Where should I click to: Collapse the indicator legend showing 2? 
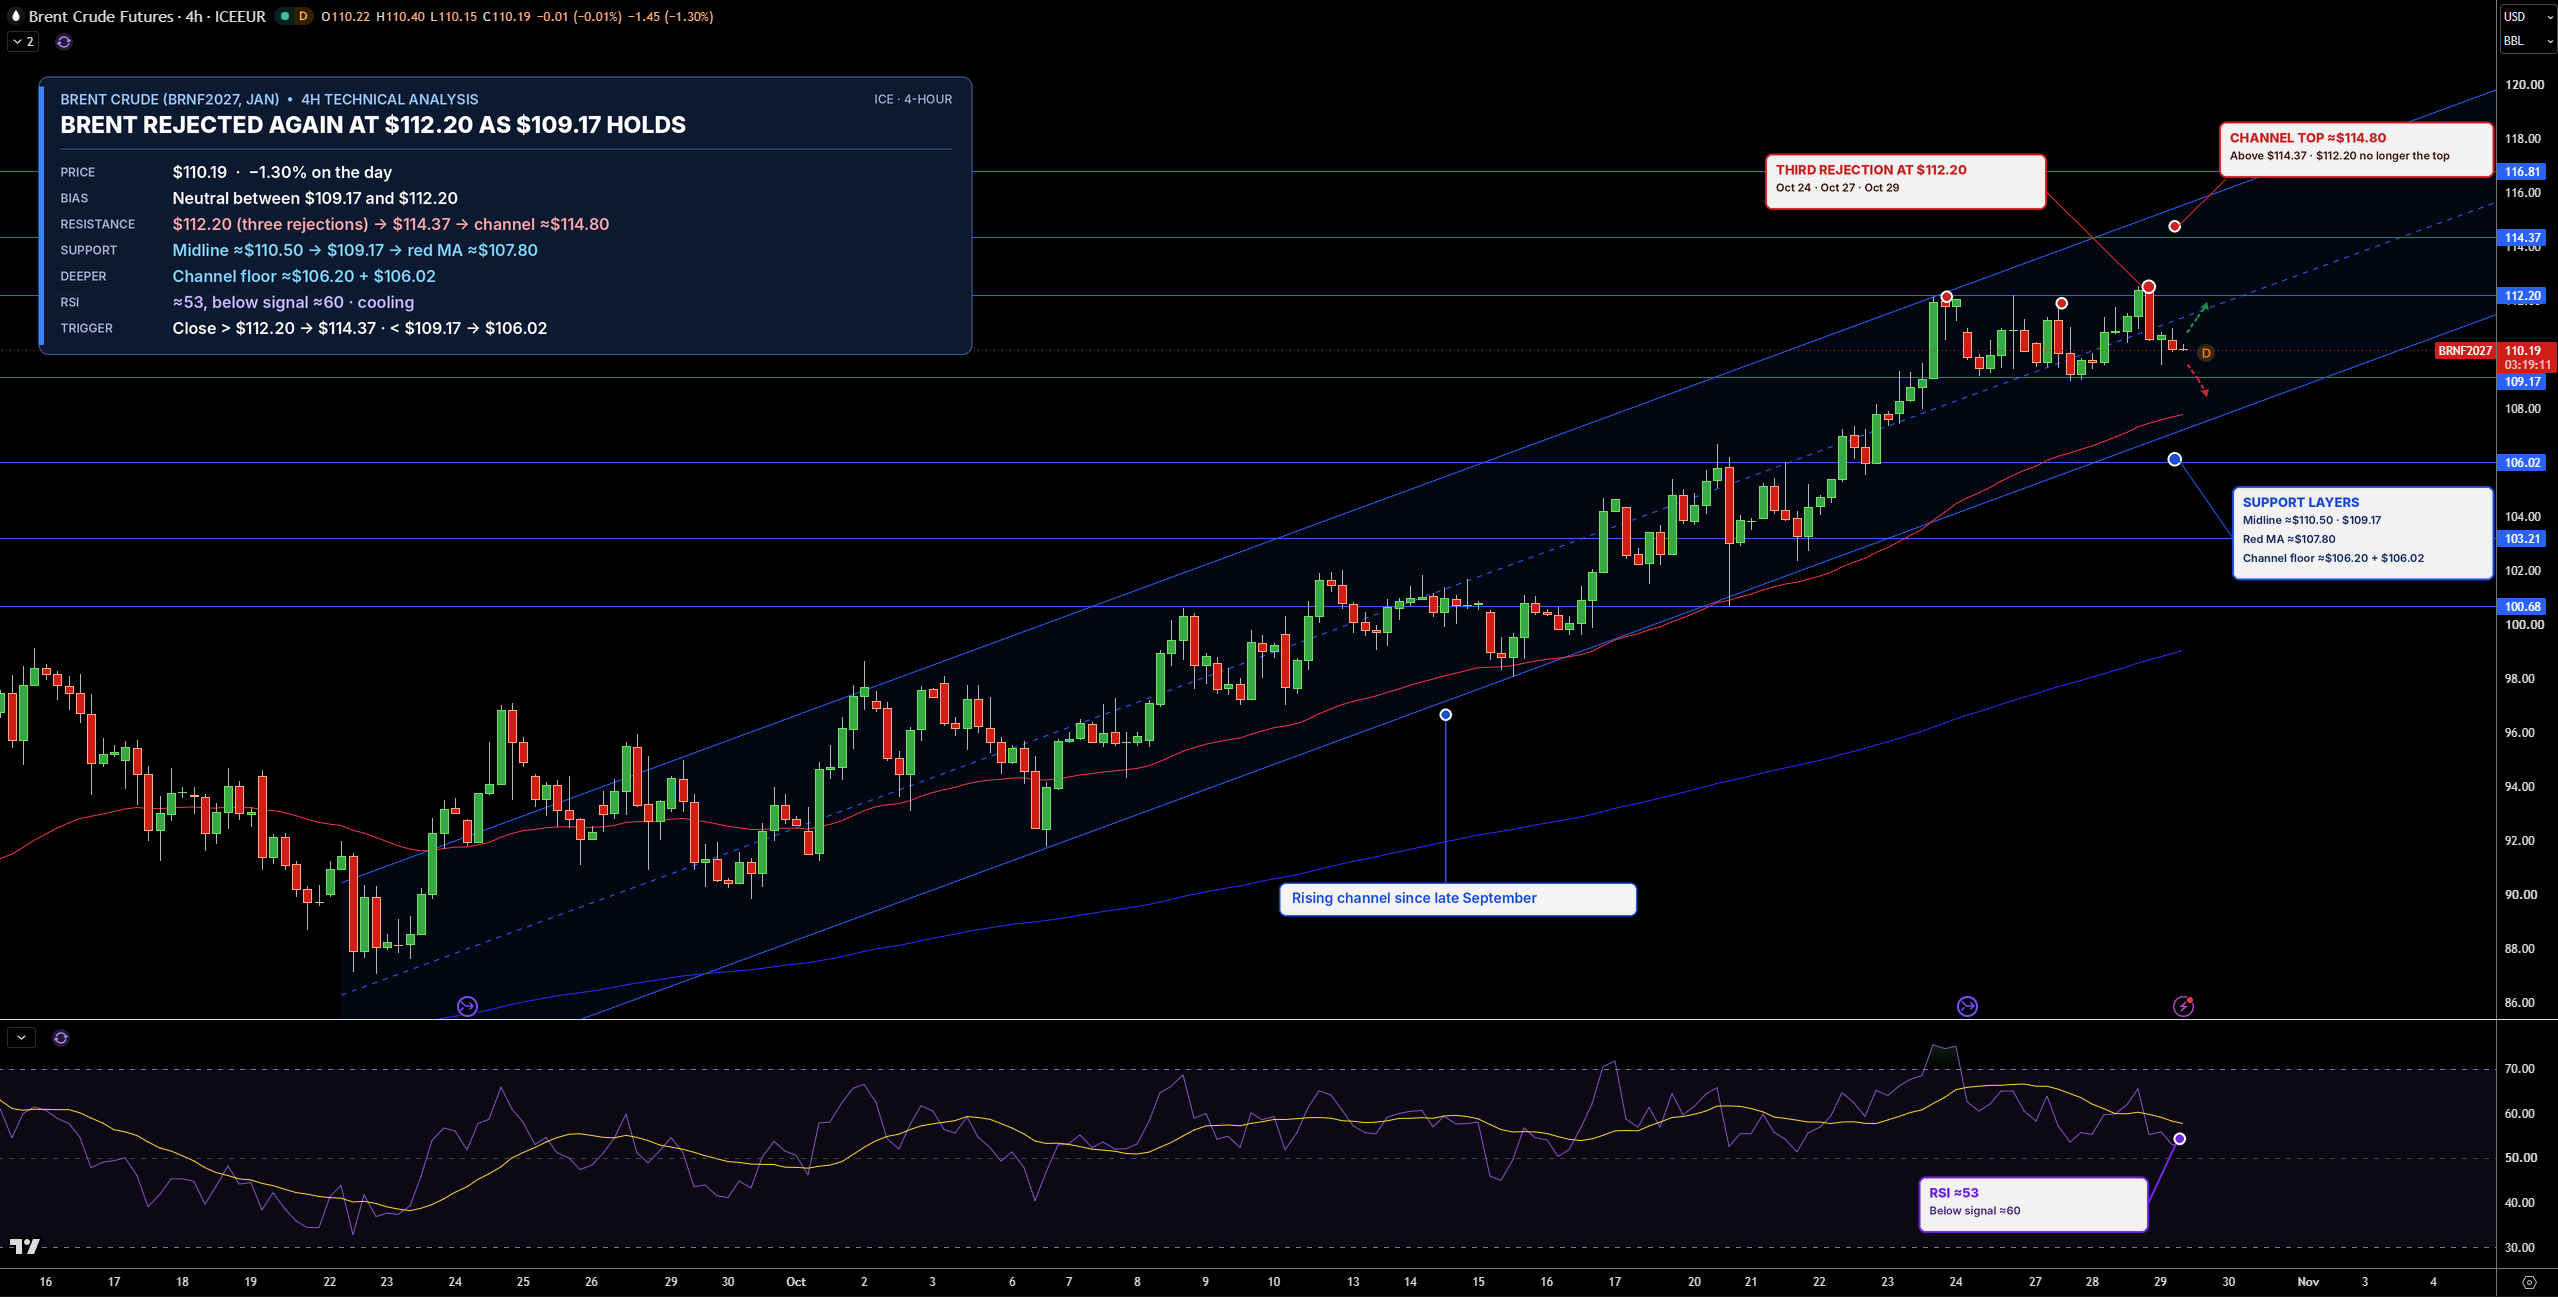[x=23, y=42]
